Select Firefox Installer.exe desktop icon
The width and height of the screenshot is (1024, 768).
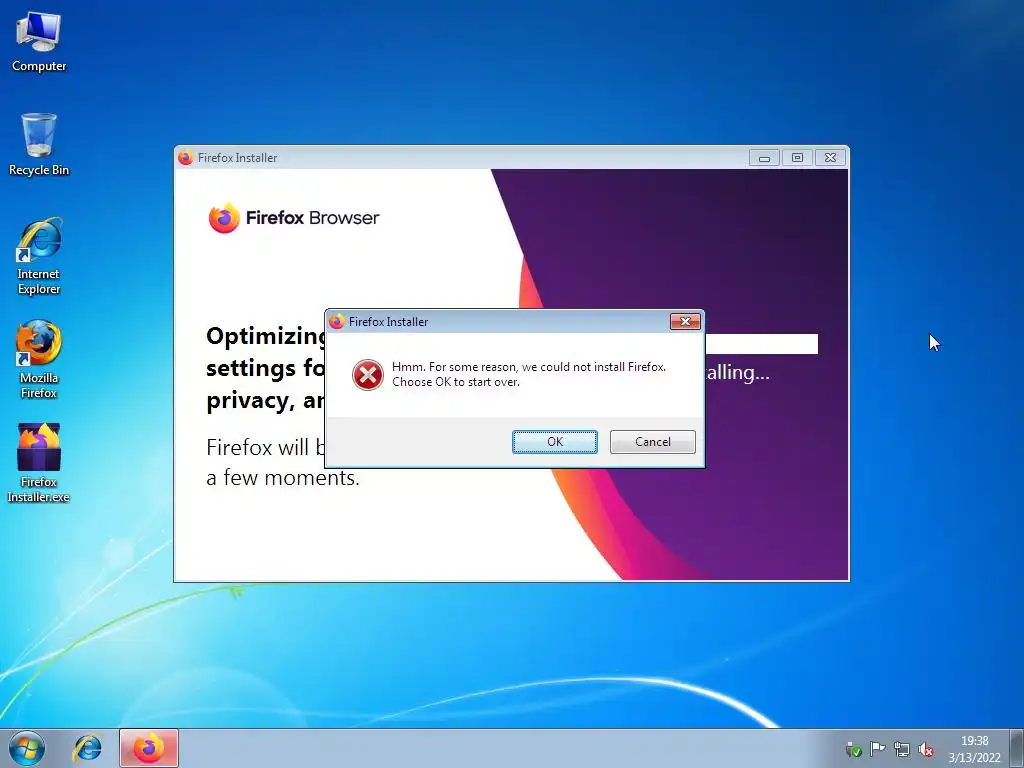tap(39, 462)
